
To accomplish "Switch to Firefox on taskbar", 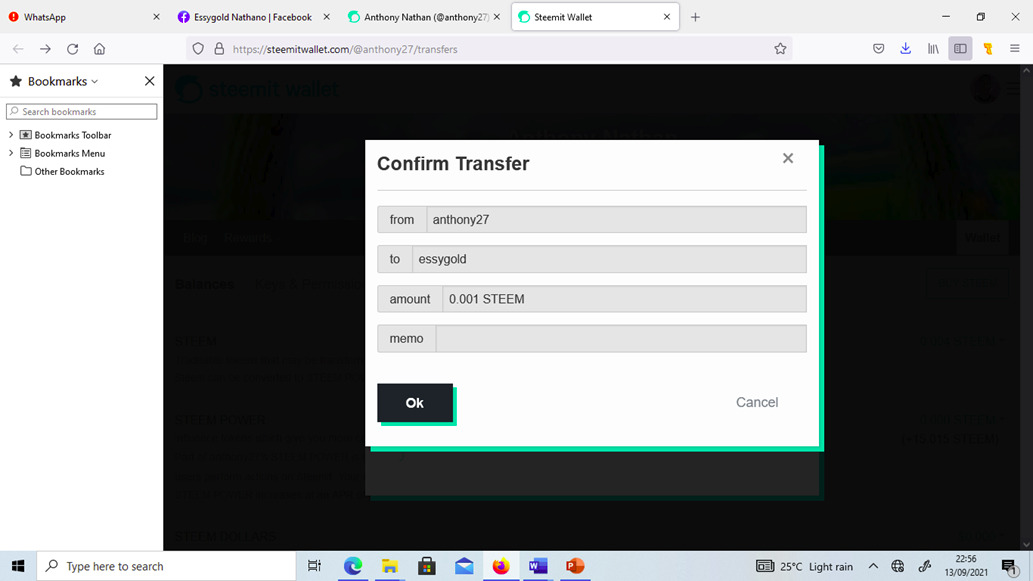I will click(501, 566).
